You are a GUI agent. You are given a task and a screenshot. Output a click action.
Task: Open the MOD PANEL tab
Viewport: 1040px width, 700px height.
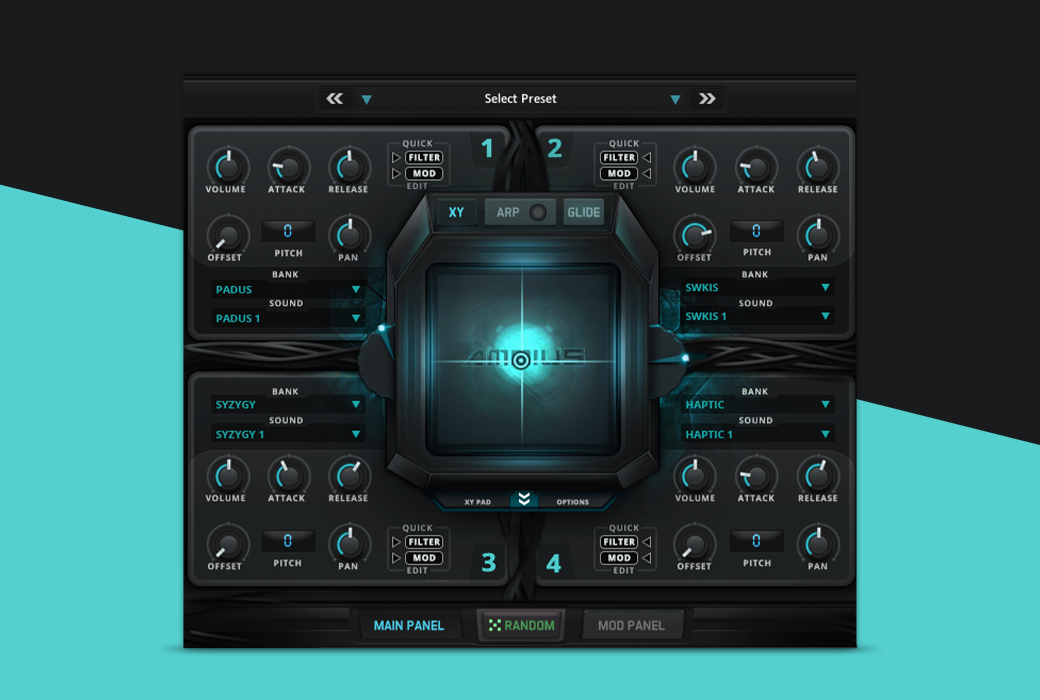click(631, 626)
